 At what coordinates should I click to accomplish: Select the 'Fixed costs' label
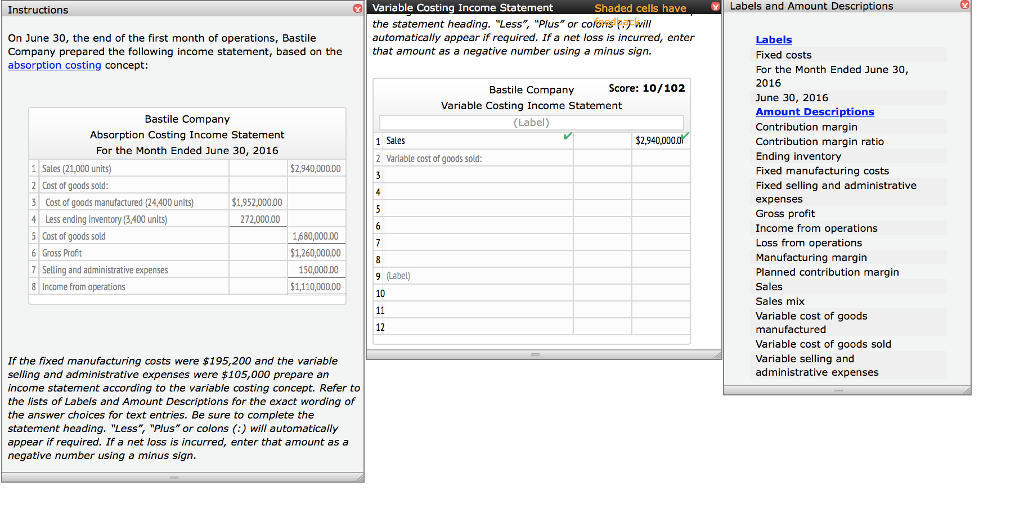click(x=784, y=55)
